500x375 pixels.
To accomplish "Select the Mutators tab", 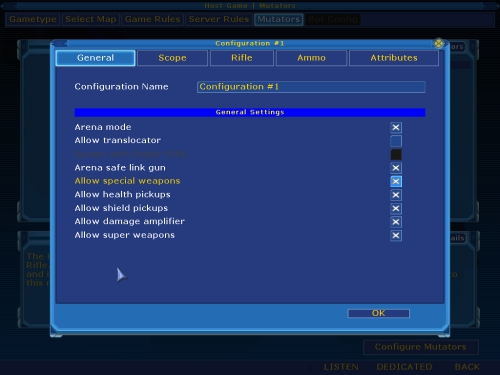I will [x=278, y=19].
